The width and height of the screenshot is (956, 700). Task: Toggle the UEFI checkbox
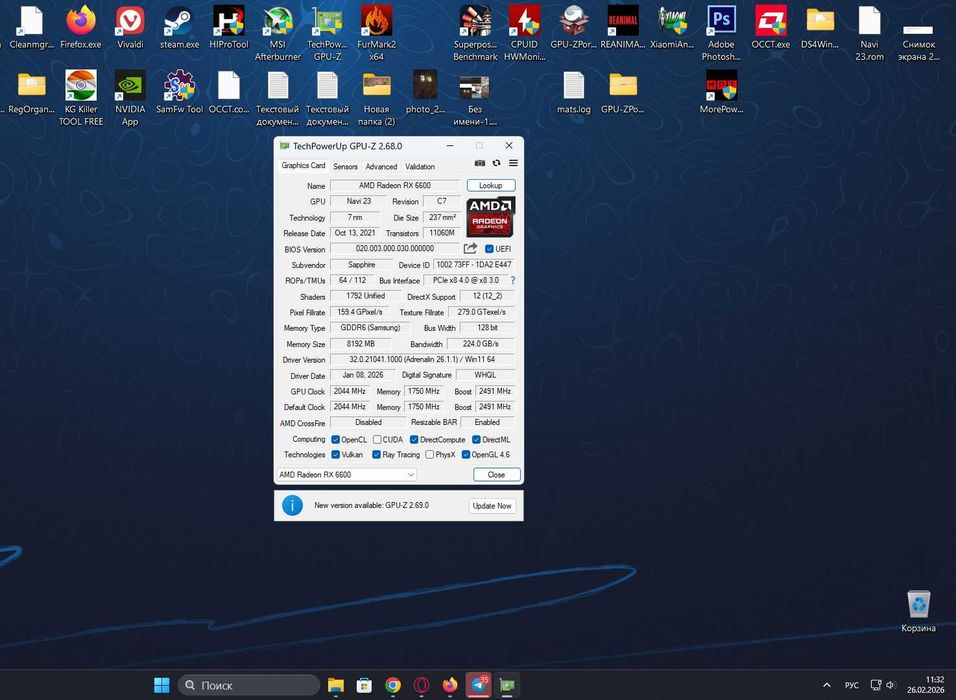tap(489, 249)
